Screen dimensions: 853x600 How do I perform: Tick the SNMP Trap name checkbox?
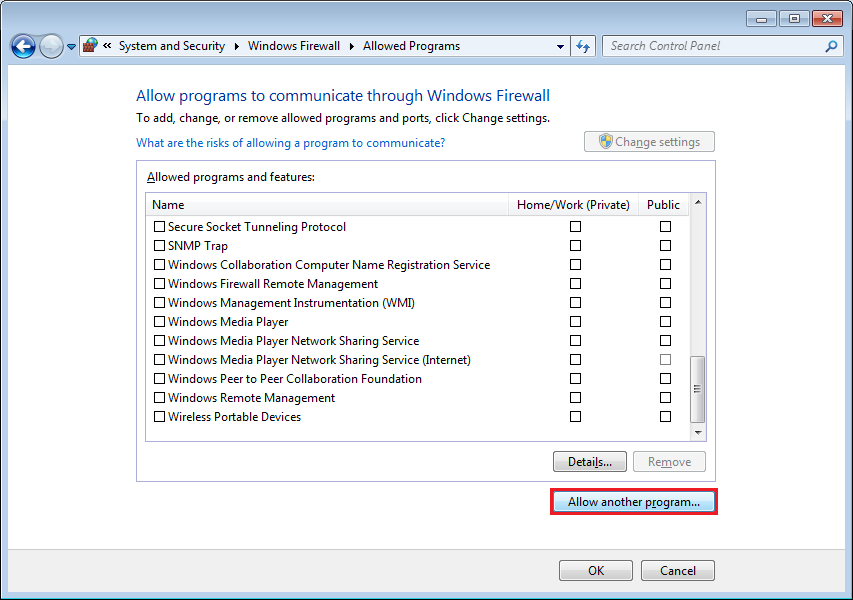click(x=159, y=246)
